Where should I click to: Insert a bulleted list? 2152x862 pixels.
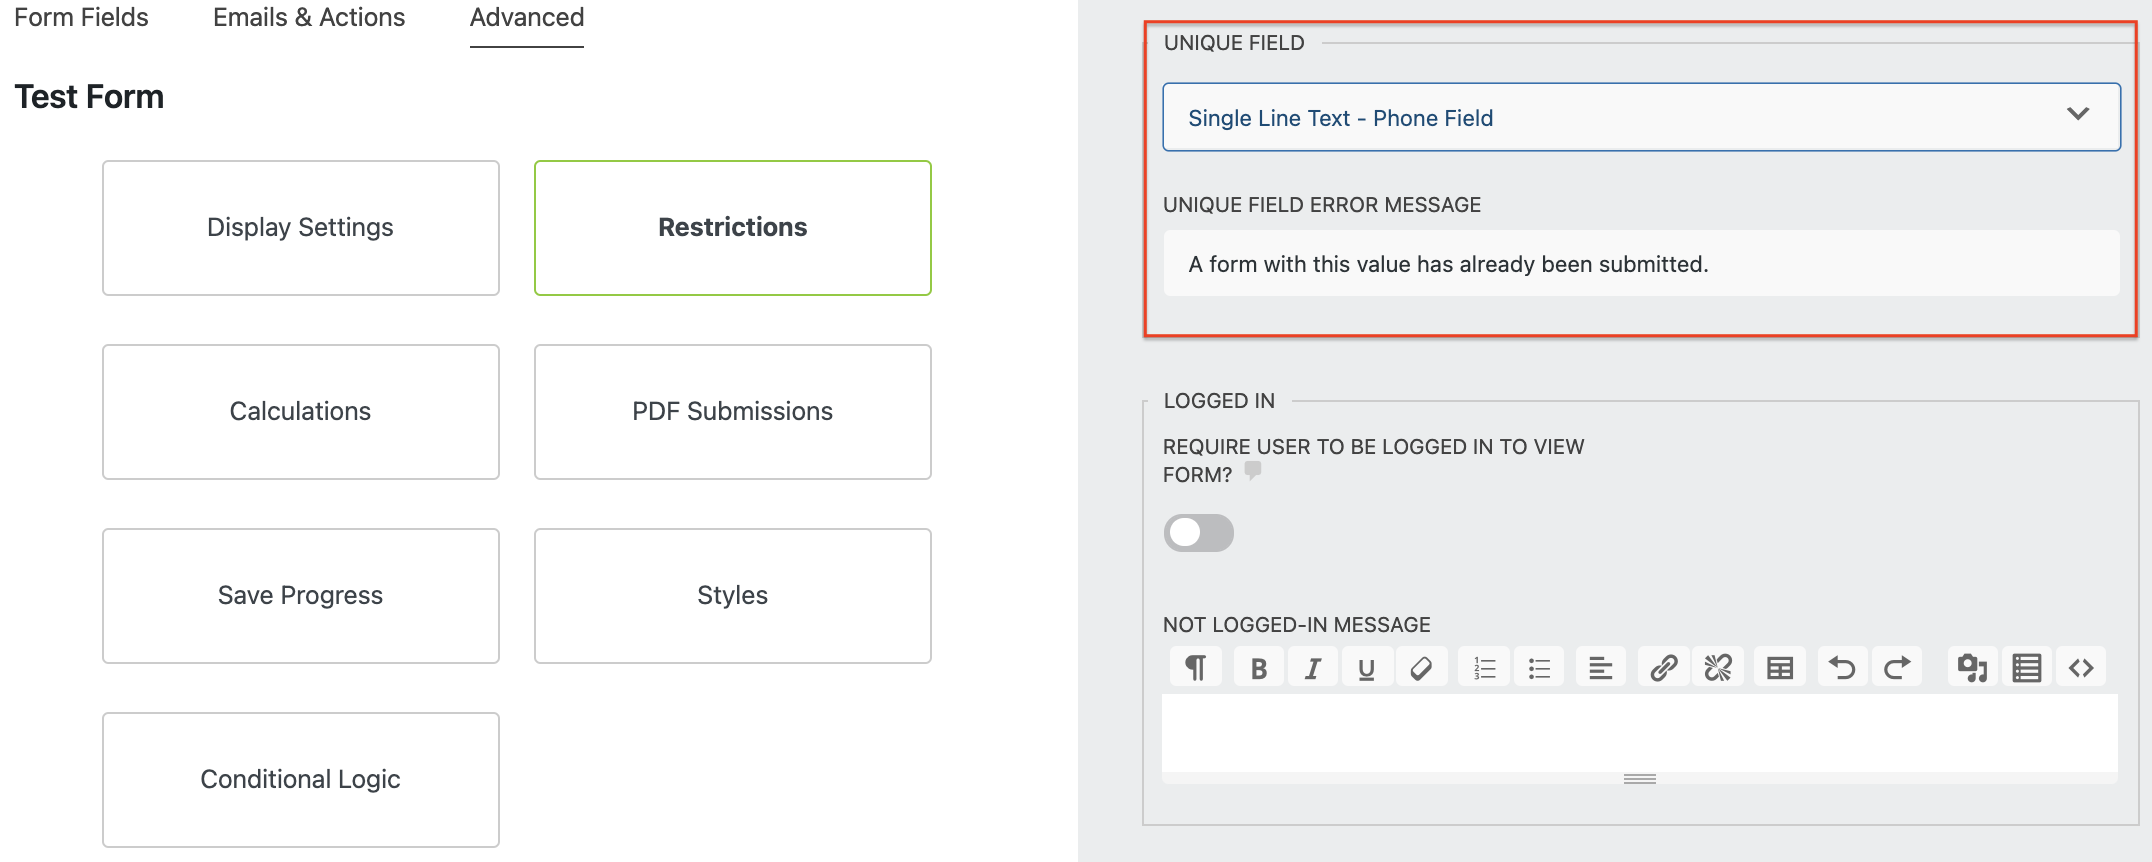1539,667
